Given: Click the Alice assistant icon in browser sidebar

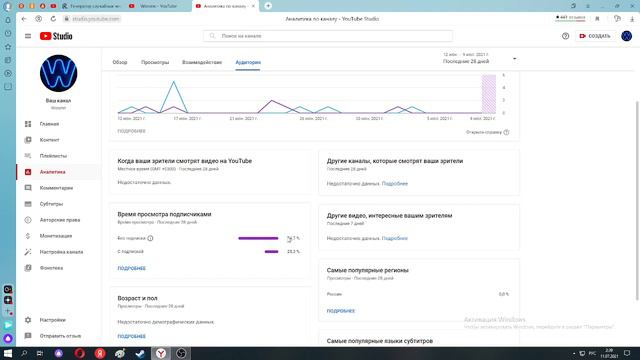Looking at the screenshot, I should (8, 338).
